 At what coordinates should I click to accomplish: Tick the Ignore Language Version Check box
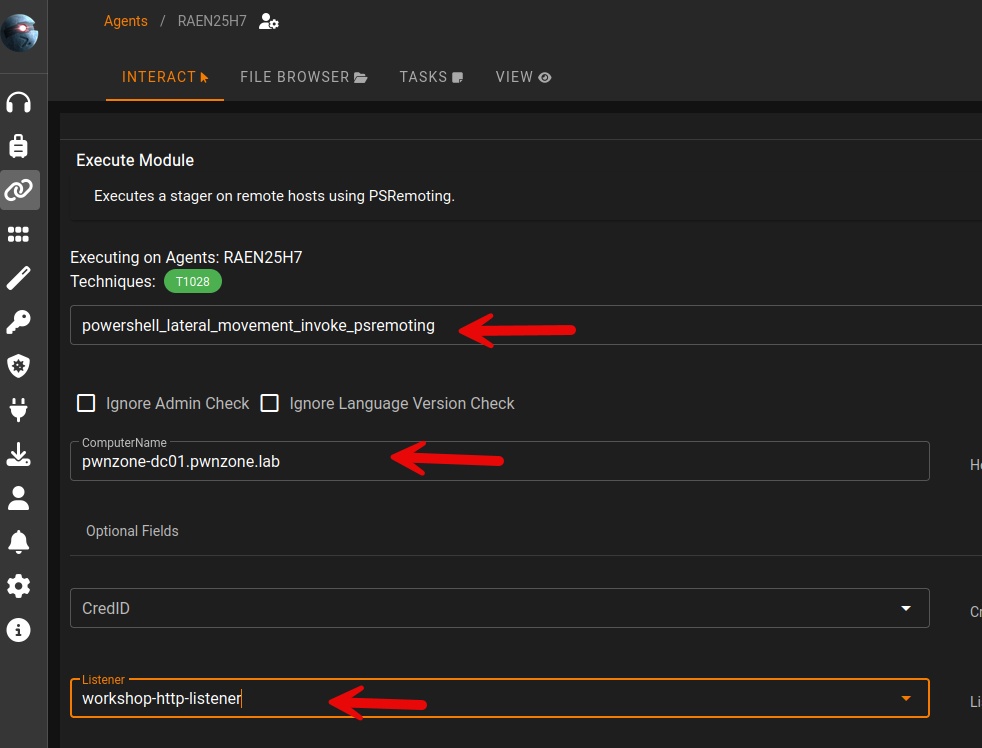[x=269, y=403]
